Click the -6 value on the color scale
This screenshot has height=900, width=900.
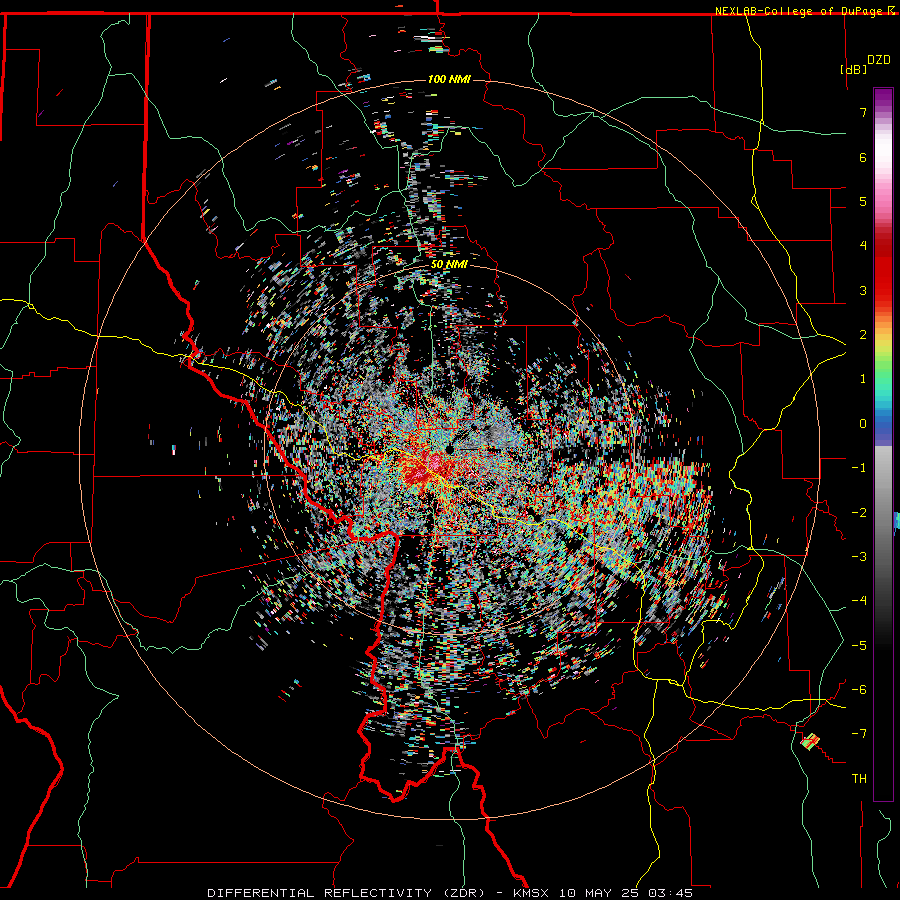859,690
